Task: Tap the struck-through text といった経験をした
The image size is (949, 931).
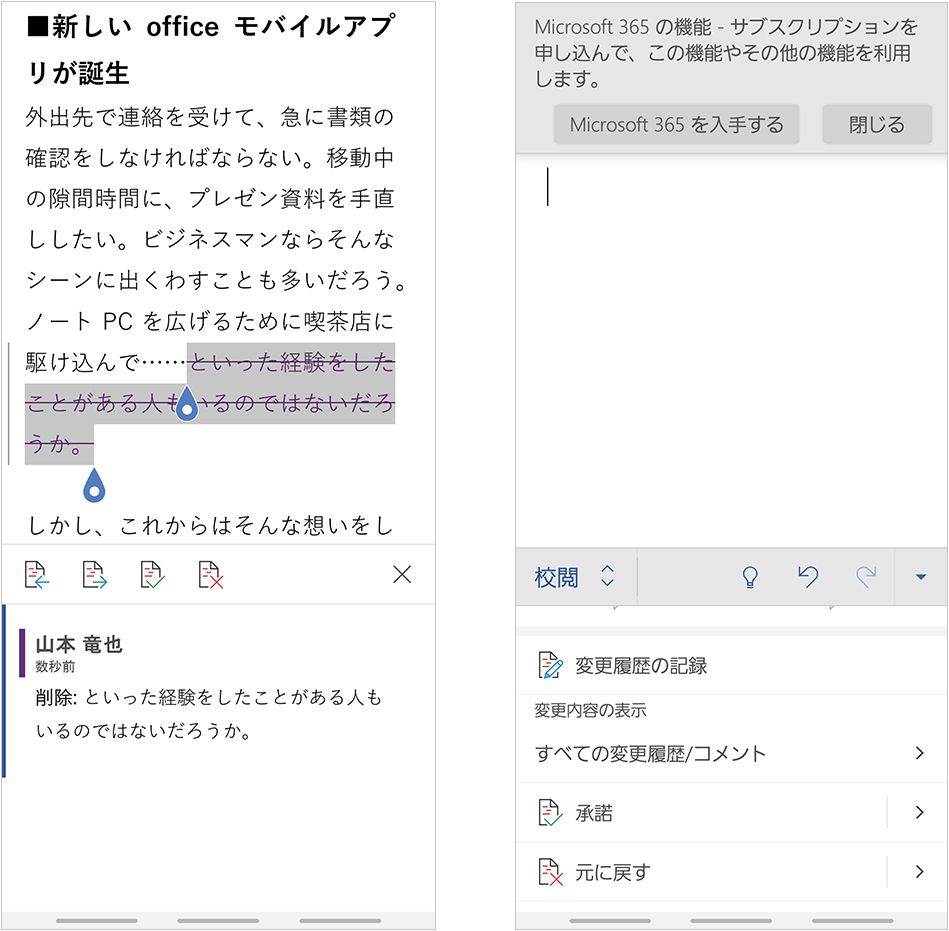Action: pyautogui.click(x=291, y=363)
